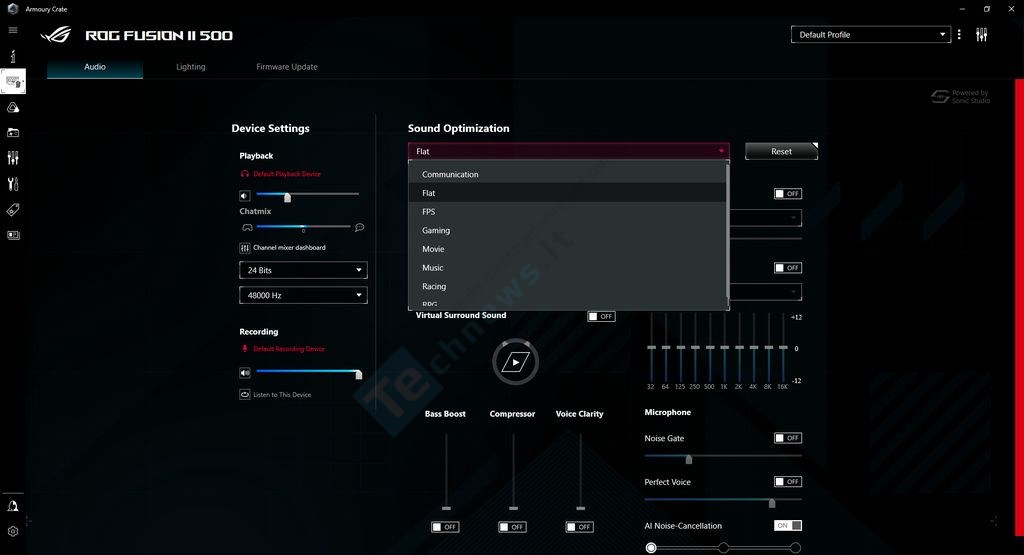Select Communication preset from the list
Viewport: 1024px width, 555px height.
point(567,174)
